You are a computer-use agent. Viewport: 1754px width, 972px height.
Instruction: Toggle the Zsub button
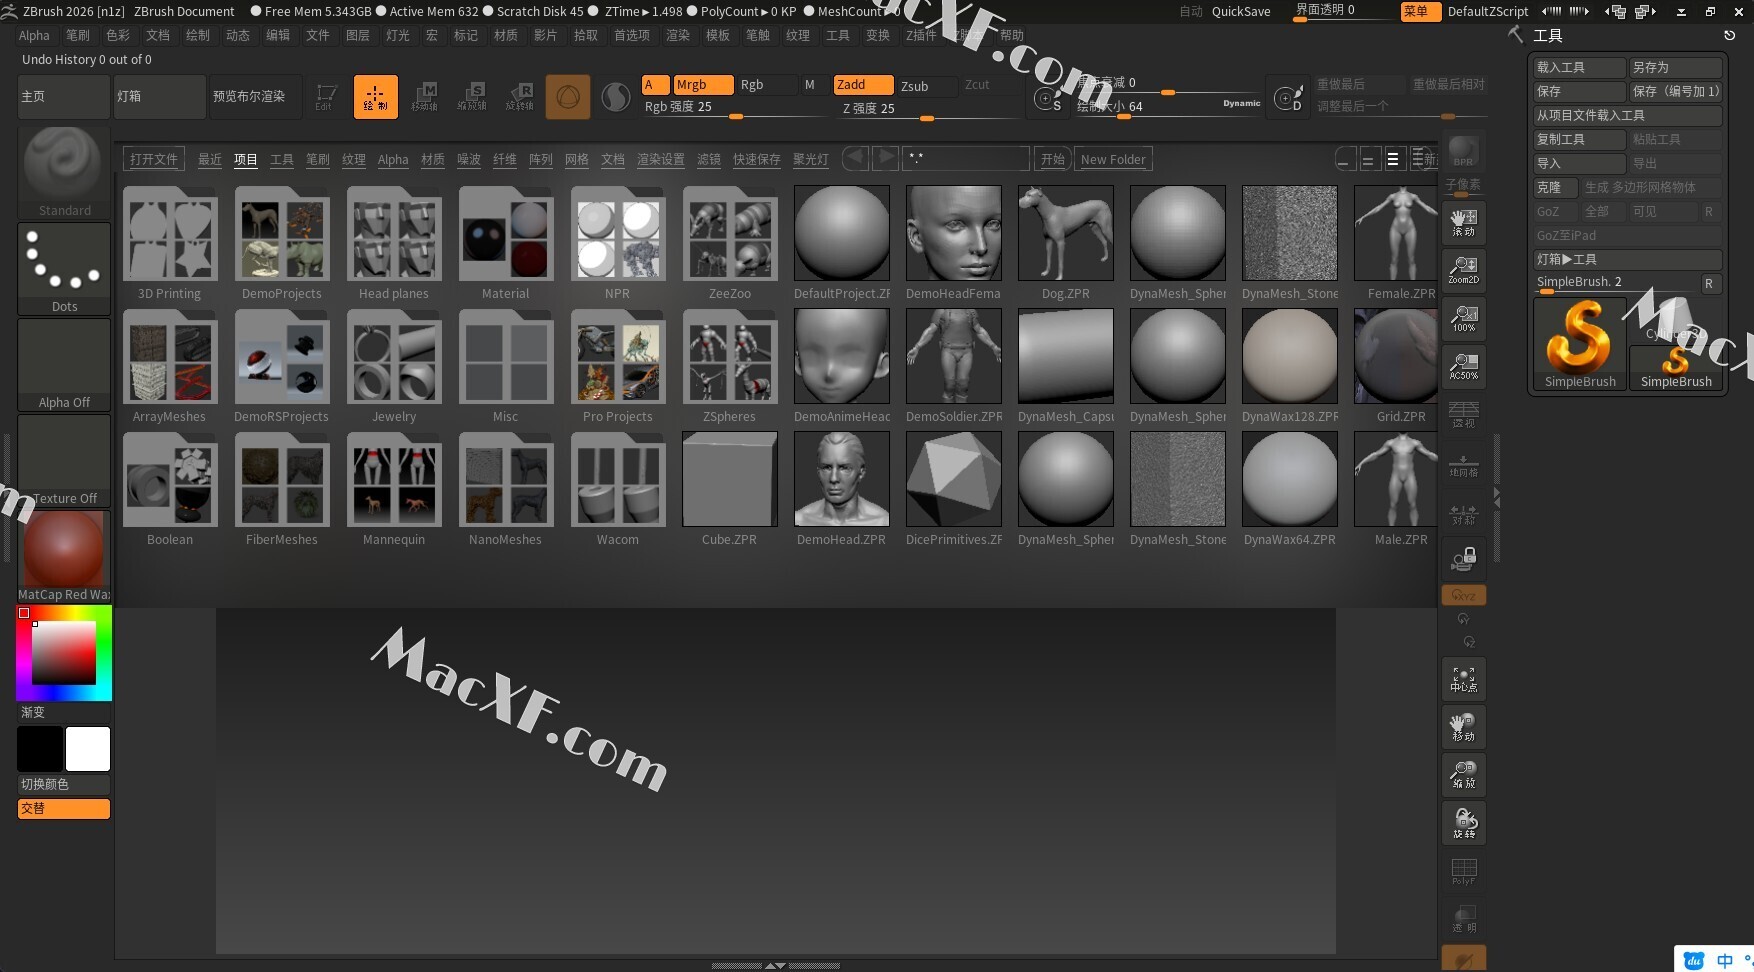tap(926, 86)
